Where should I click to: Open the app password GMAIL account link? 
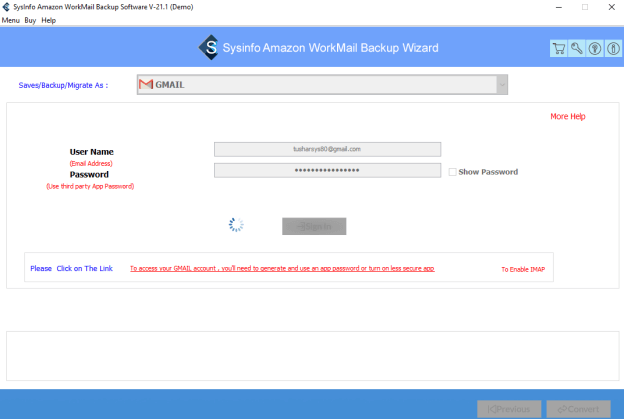(282, 269)
